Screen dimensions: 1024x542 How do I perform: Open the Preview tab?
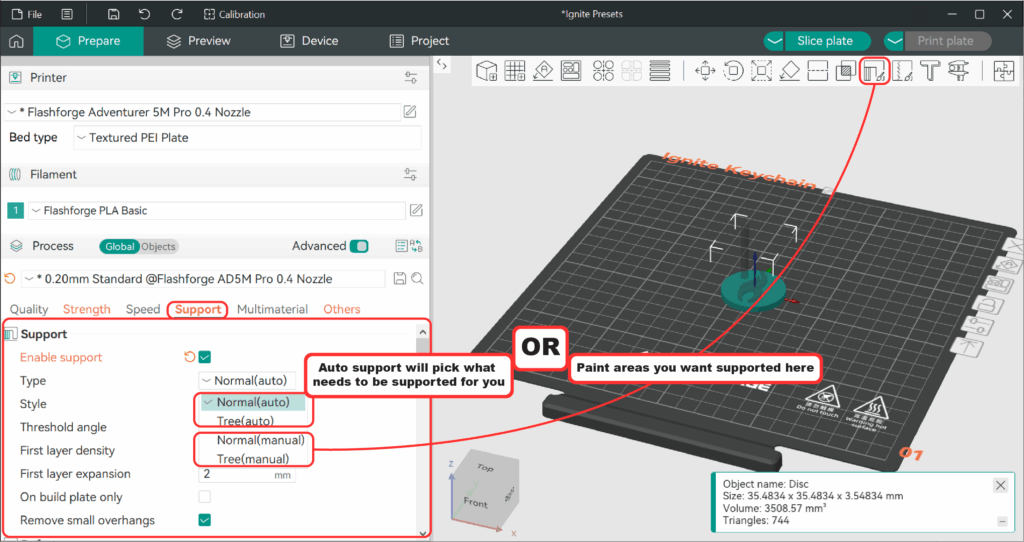click(x=199, y=40)
